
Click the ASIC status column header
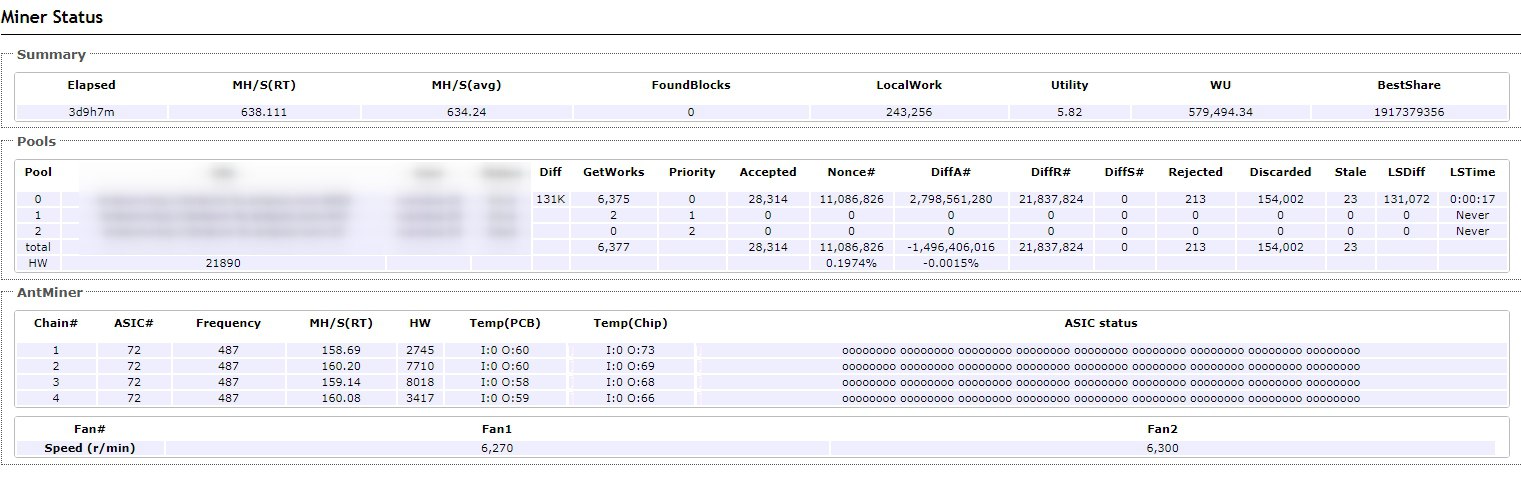(1101, 323)
